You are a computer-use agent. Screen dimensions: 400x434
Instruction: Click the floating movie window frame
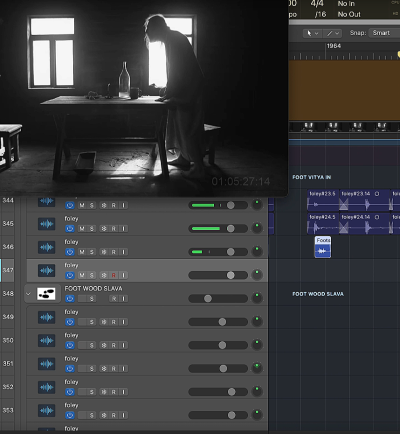(144, 97)
